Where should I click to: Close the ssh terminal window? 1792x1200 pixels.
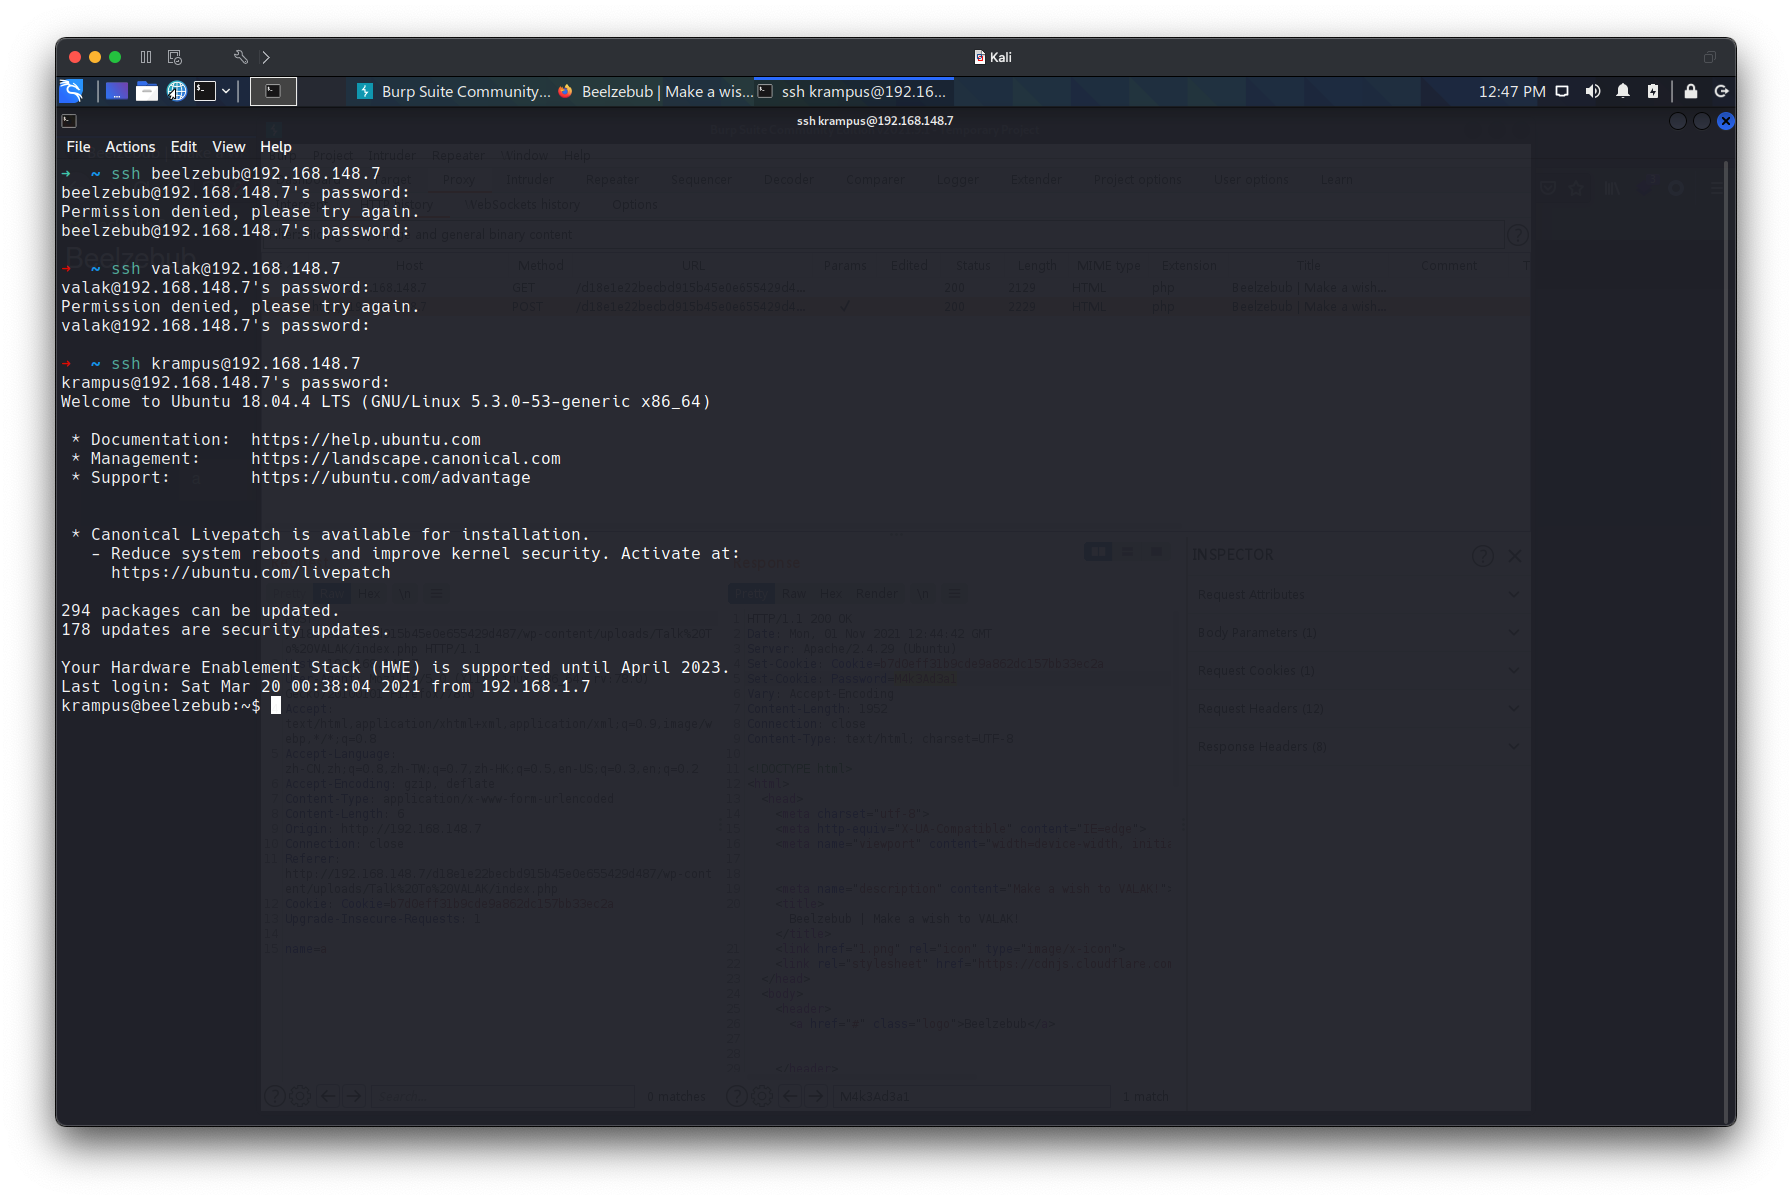1725,121
